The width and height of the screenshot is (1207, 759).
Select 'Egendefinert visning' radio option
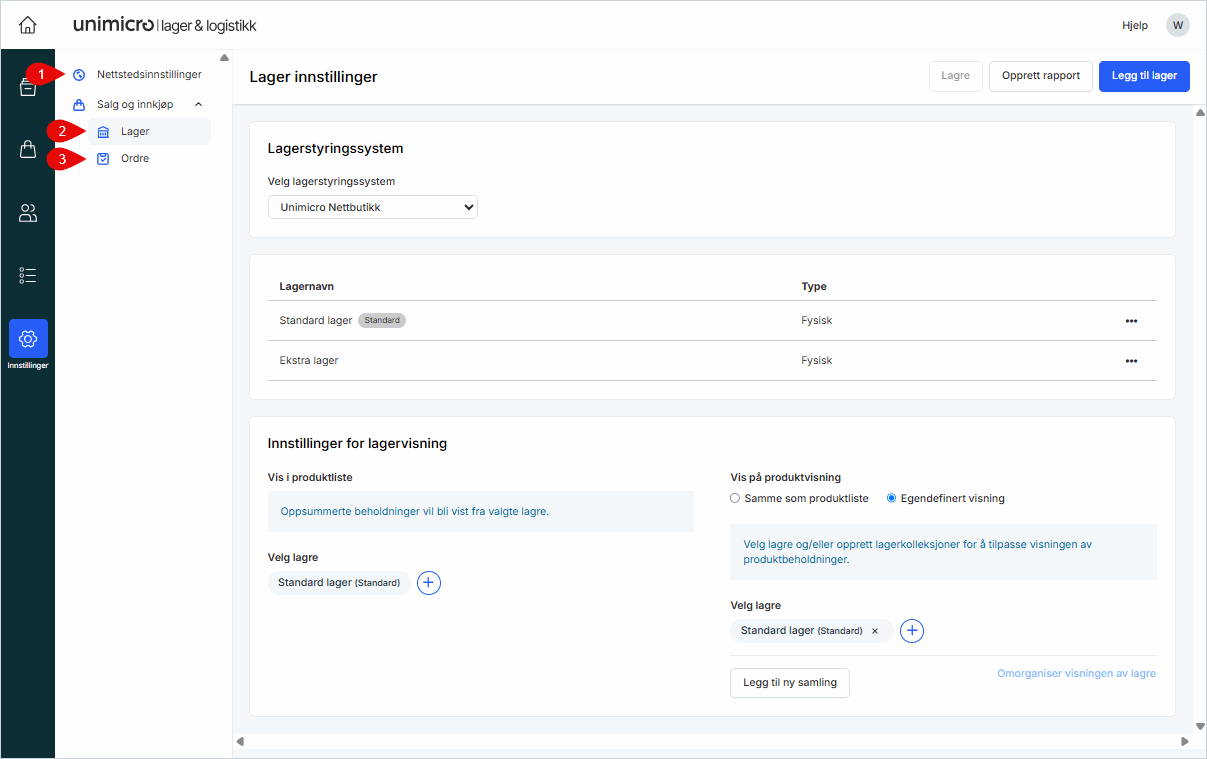[x=892, y=498]
